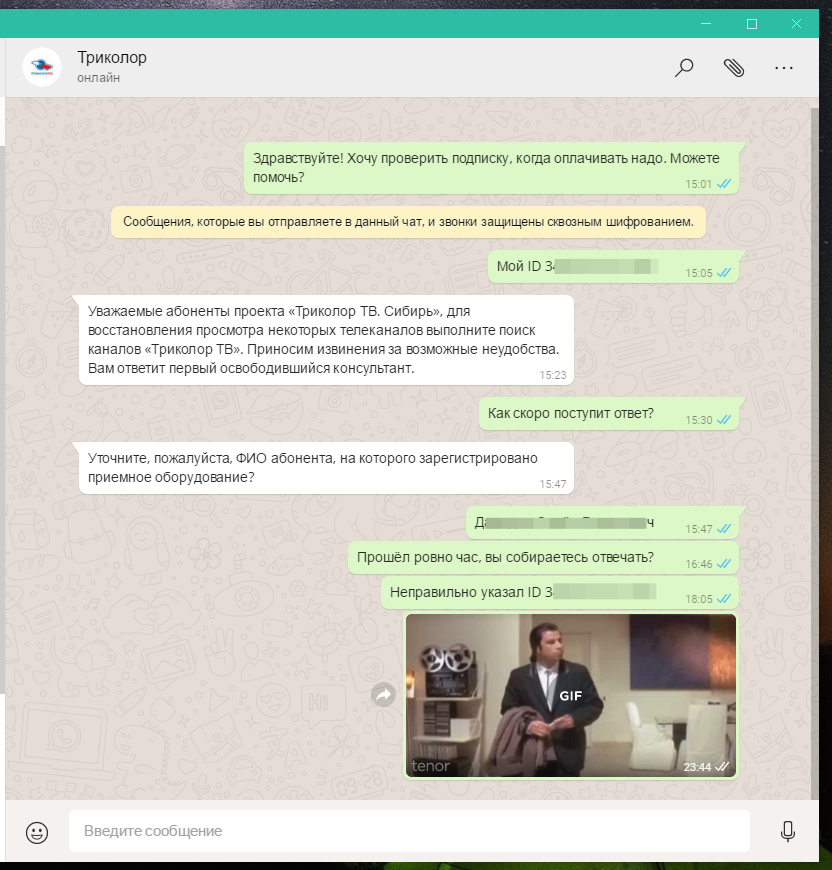
Task: Play the Travolta GIF message
Action: pyautogui.click(x=571, y=695)
